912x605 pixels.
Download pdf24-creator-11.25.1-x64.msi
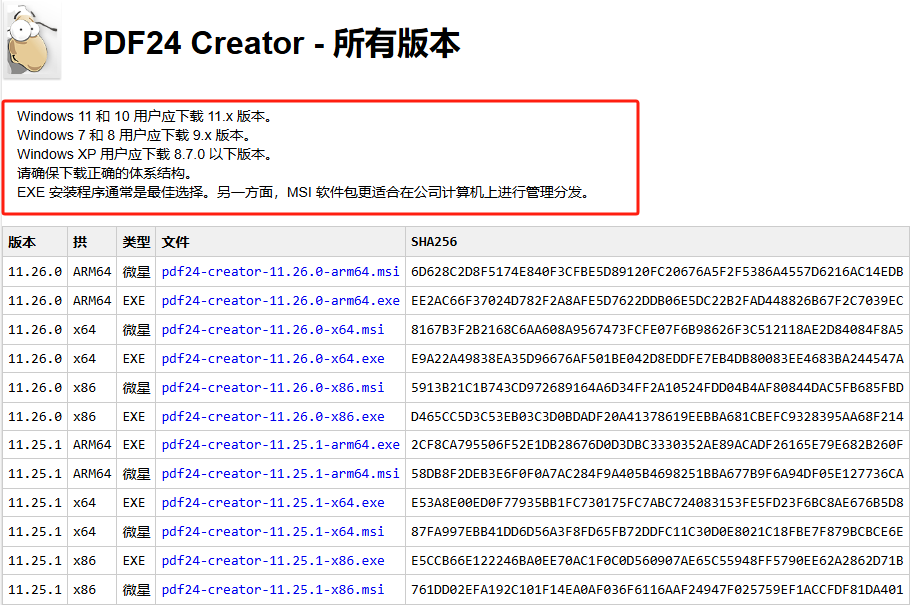pos(273,532)
